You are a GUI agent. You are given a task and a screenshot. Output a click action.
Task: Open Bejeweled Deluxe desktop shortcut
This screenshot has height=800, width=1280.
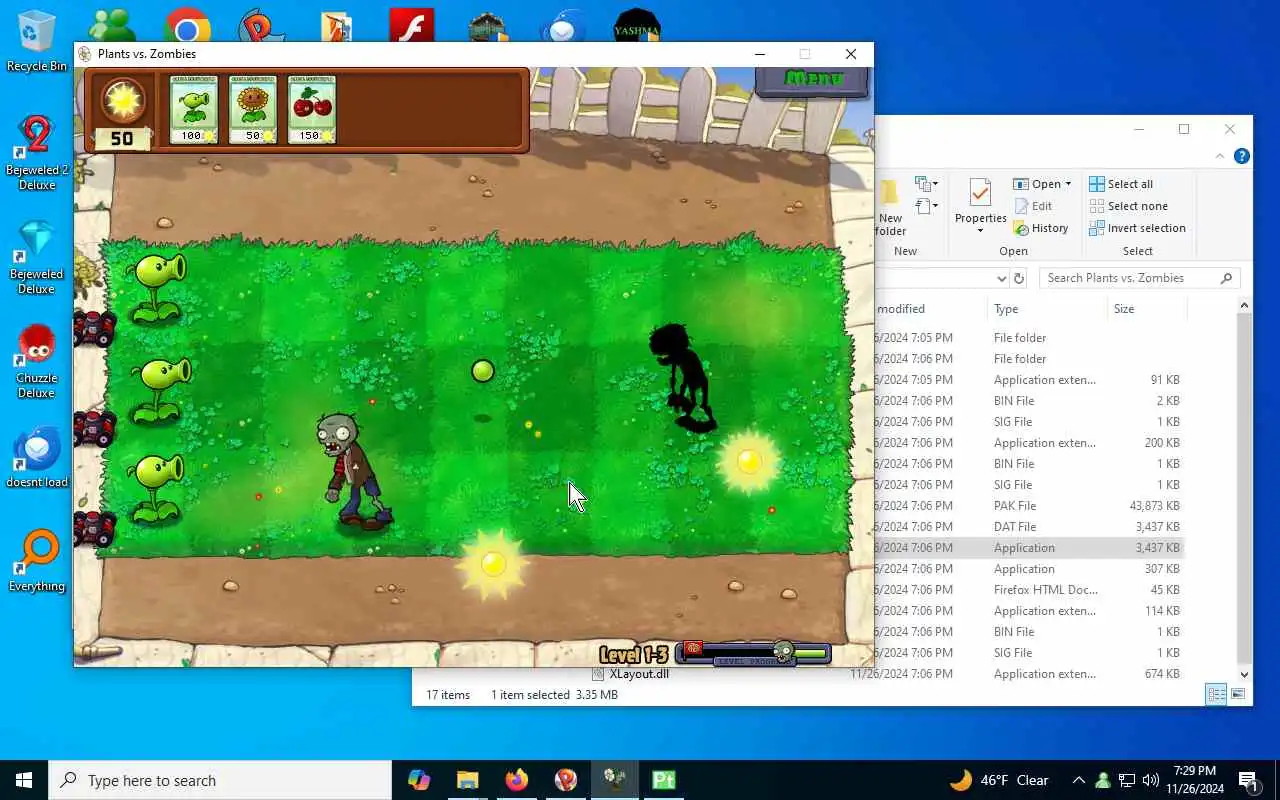click(x=37, y=257)
